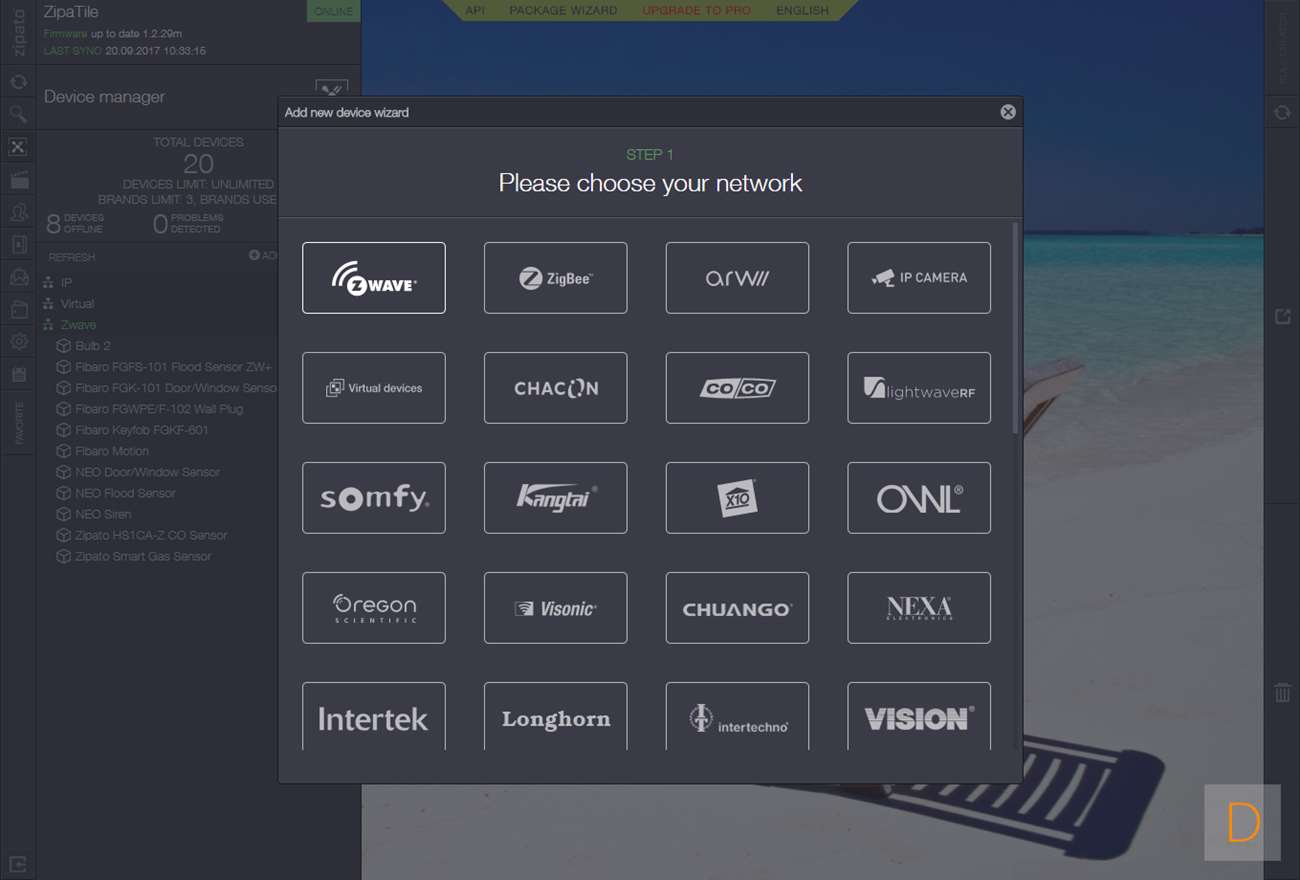Screen dimensions: 1300x880
Task: Select the Fibaro Motion device
Action: coord(103,451)
